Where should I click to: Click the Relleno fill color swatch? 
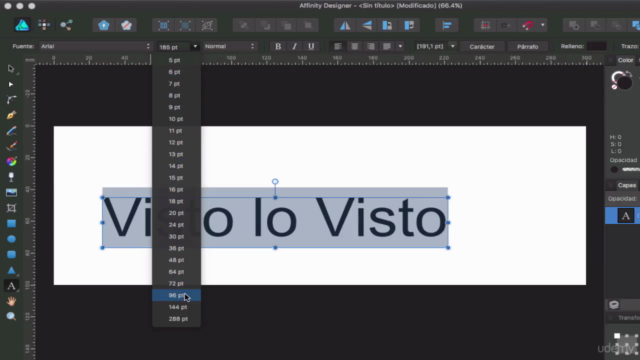(597, 47)
